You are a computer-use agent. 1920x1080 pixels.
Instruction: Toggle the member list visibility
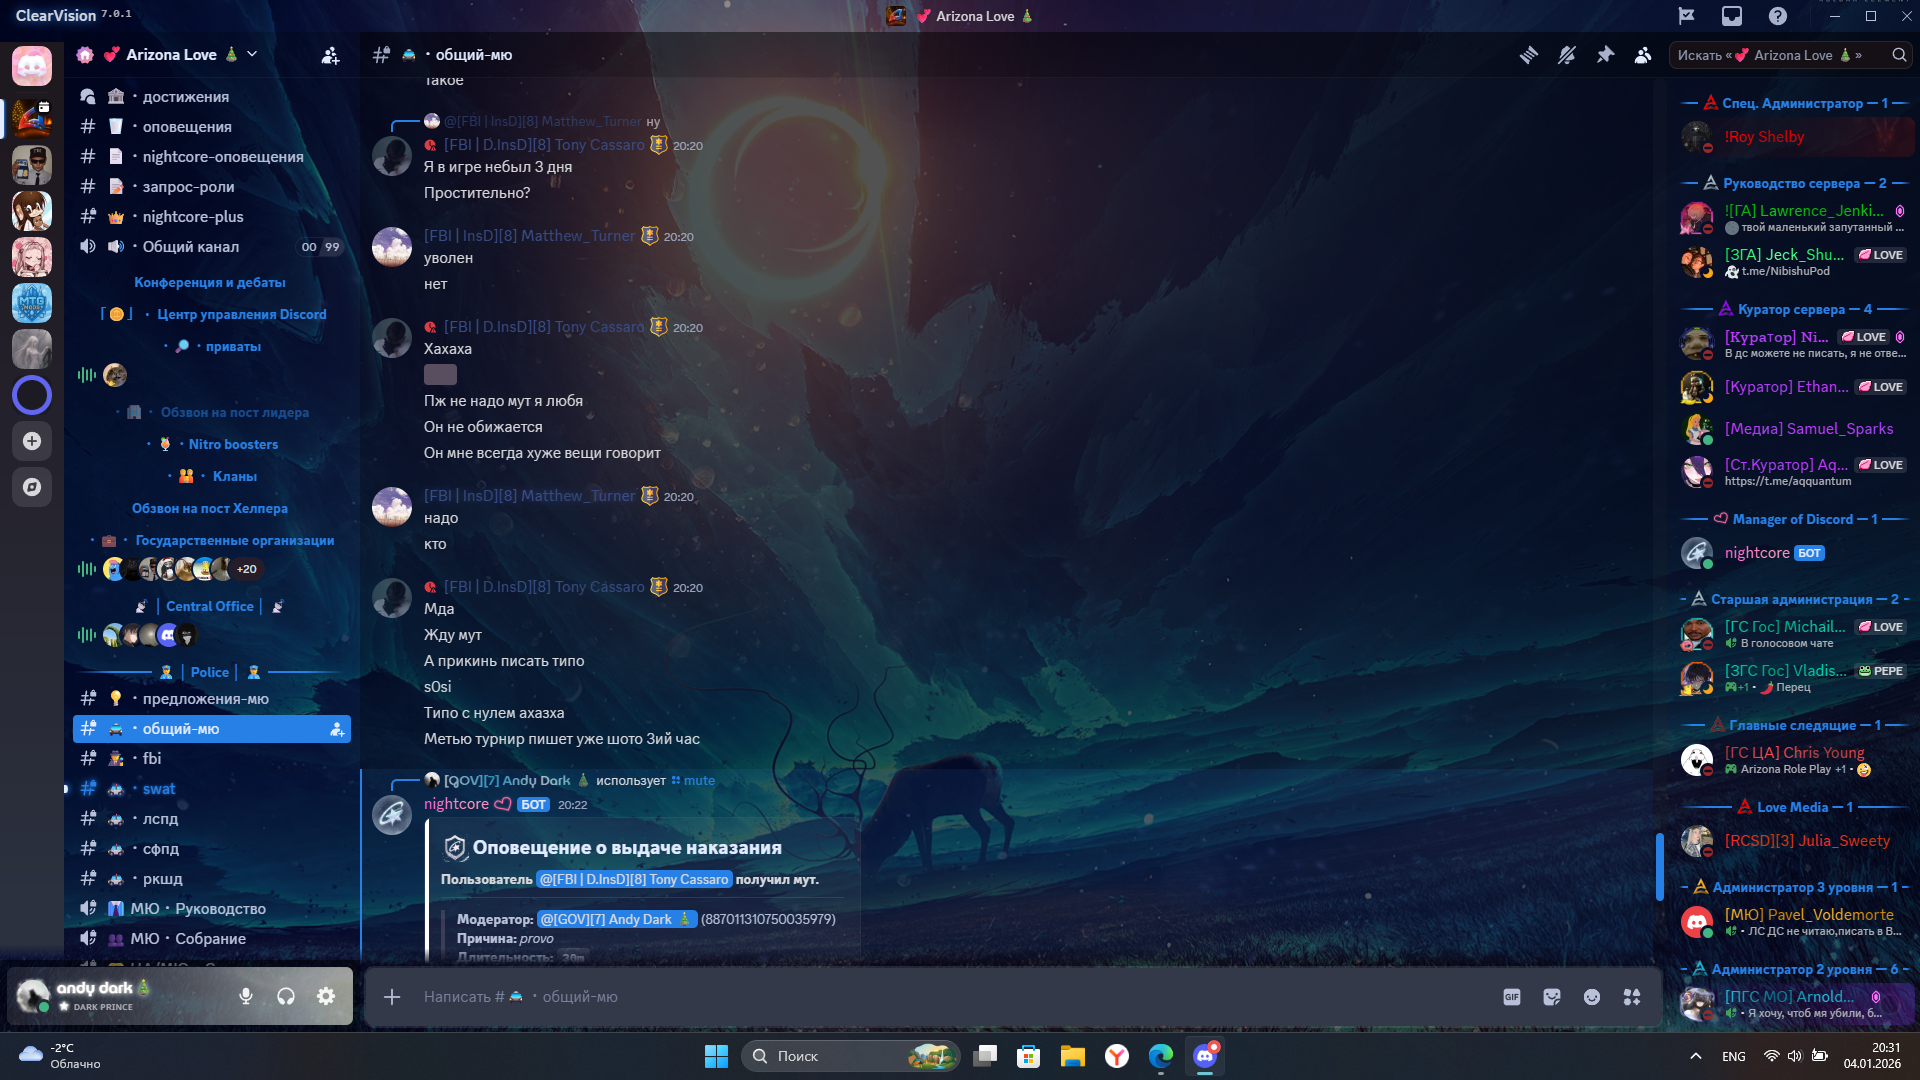pyautogui.click(x=1643, y=55)
